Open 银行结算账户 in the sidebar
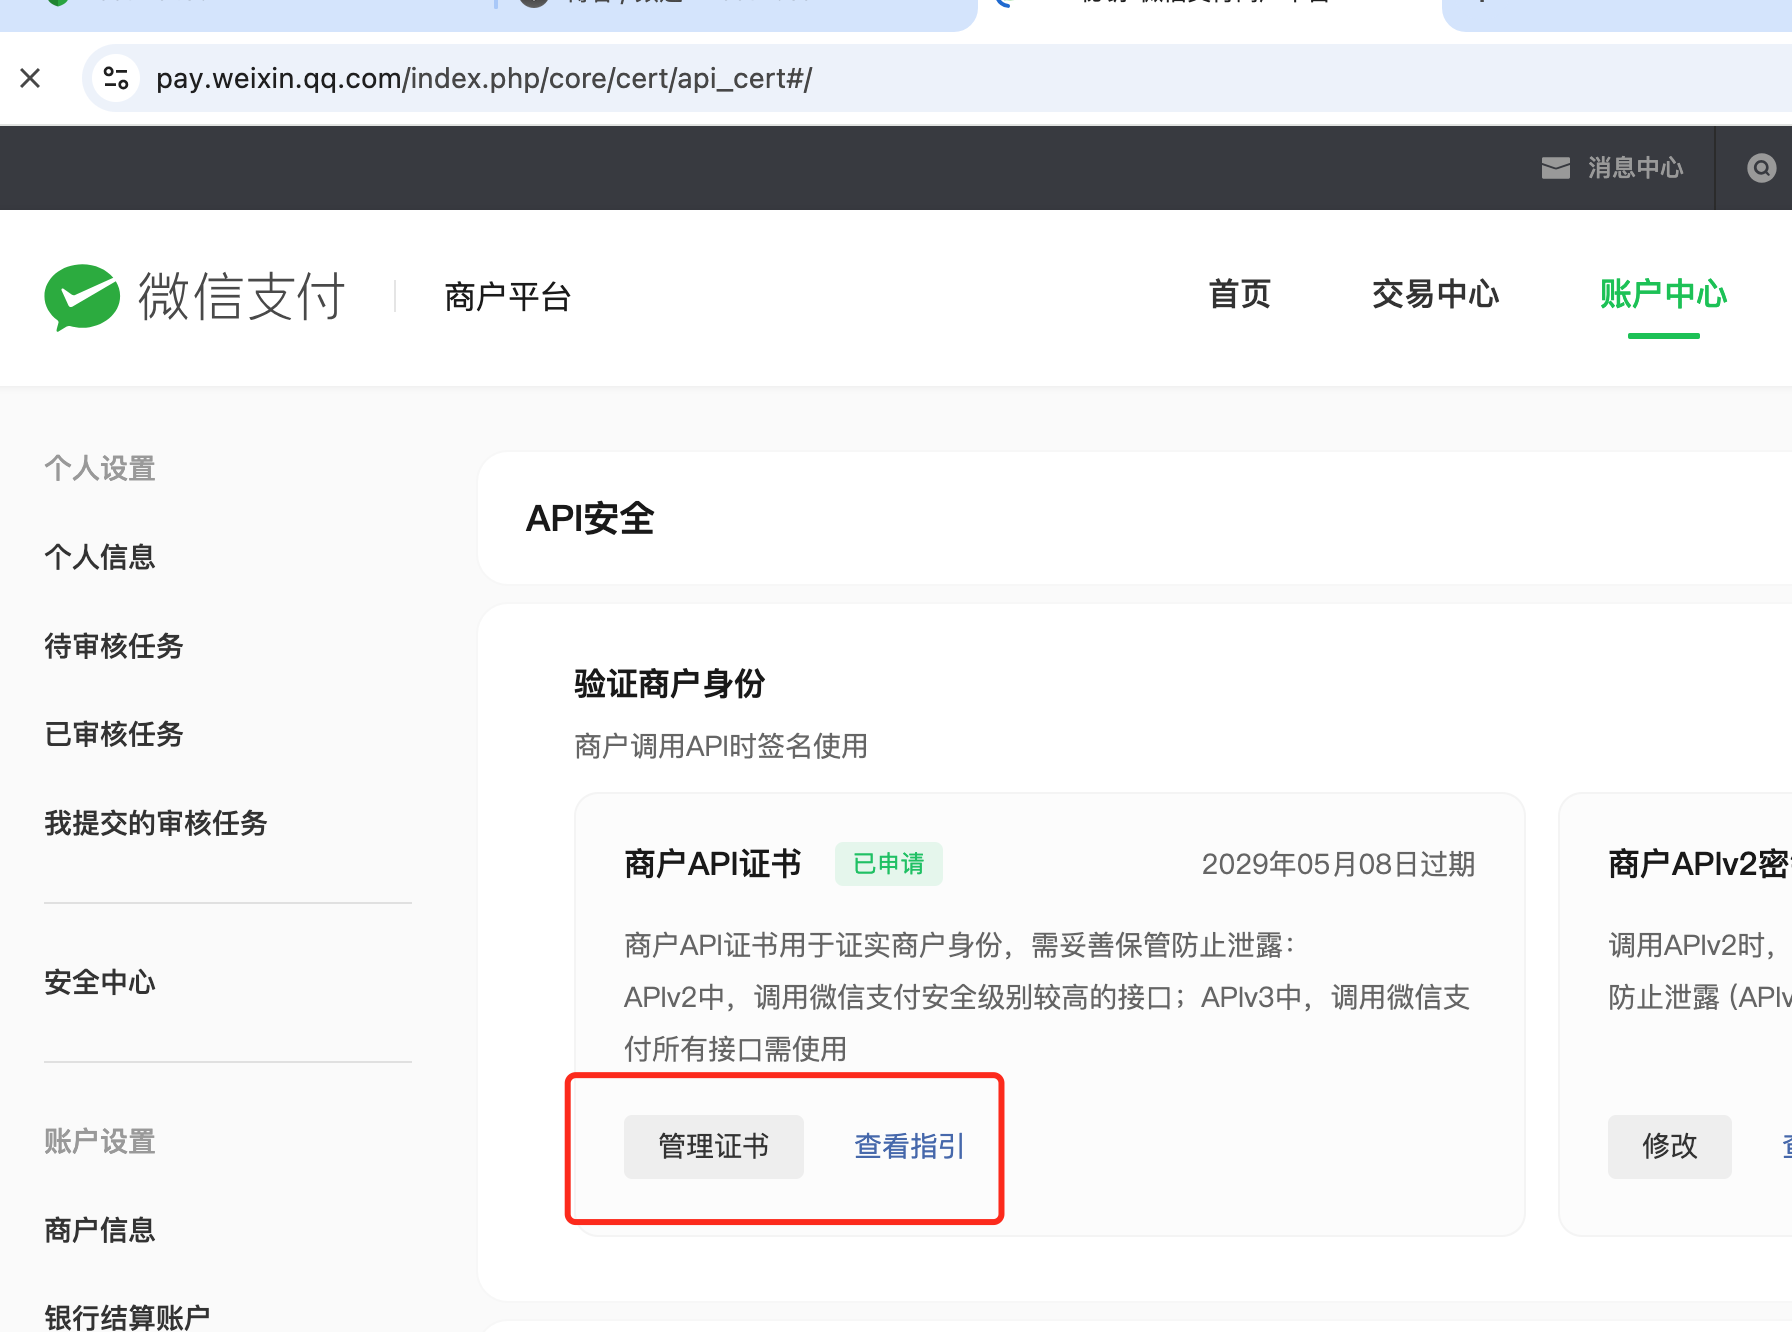 [127, 1316]
